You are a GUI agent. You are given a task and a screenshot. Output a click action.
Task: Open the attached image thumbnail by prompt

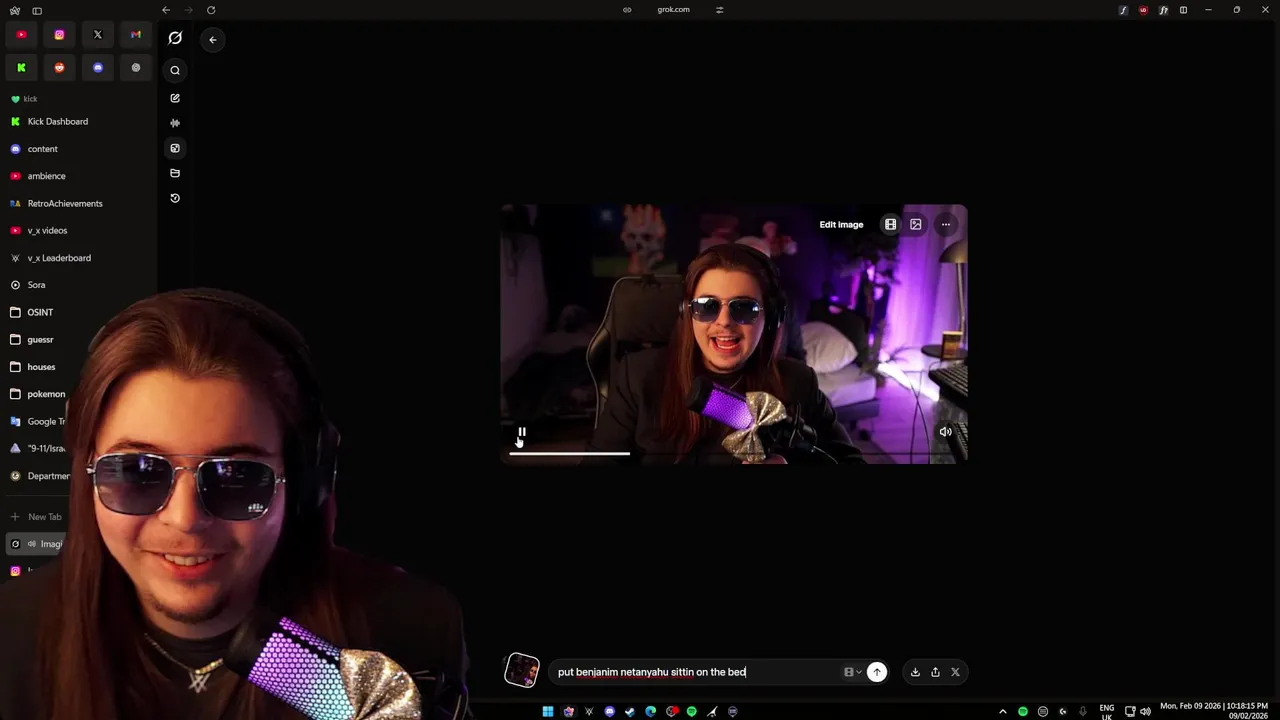coord(522,670)
